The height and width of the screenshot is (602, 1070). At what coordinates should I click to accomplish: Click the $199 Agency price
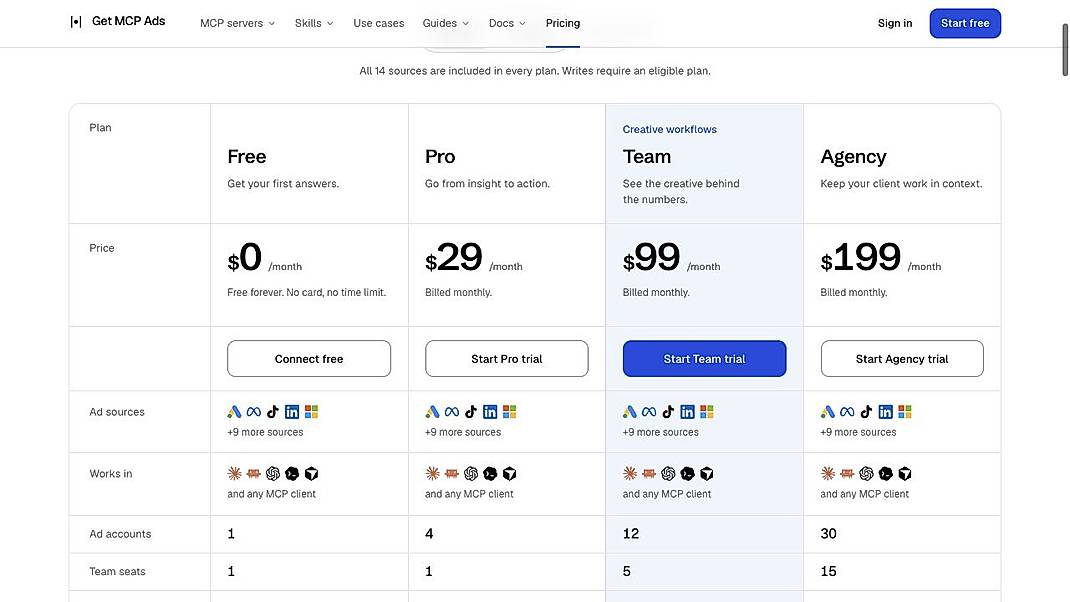[x=861, y=257]
